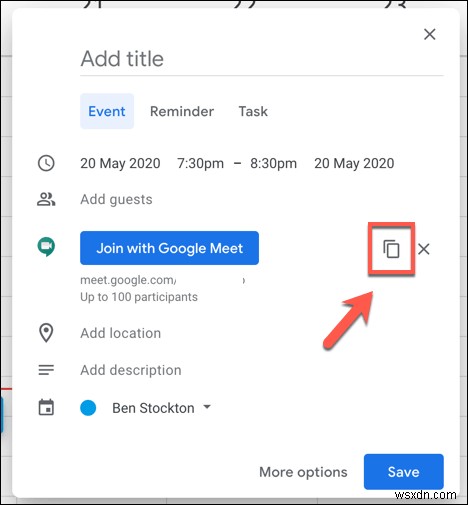Click Up to 100 participants text
The height and width of the screenshot is (505, 468).
pos(139,297)
